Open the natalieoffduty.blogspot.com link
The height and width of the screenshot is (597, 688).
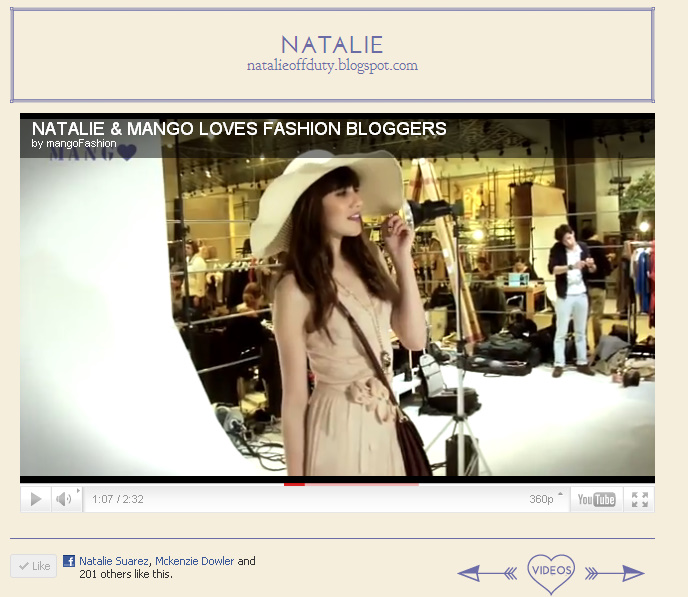(x=332, y=66)
